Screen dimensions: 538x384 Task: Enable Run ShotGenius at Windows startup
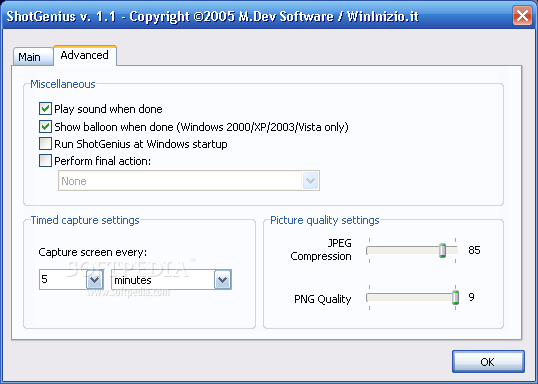pos(45,144)
